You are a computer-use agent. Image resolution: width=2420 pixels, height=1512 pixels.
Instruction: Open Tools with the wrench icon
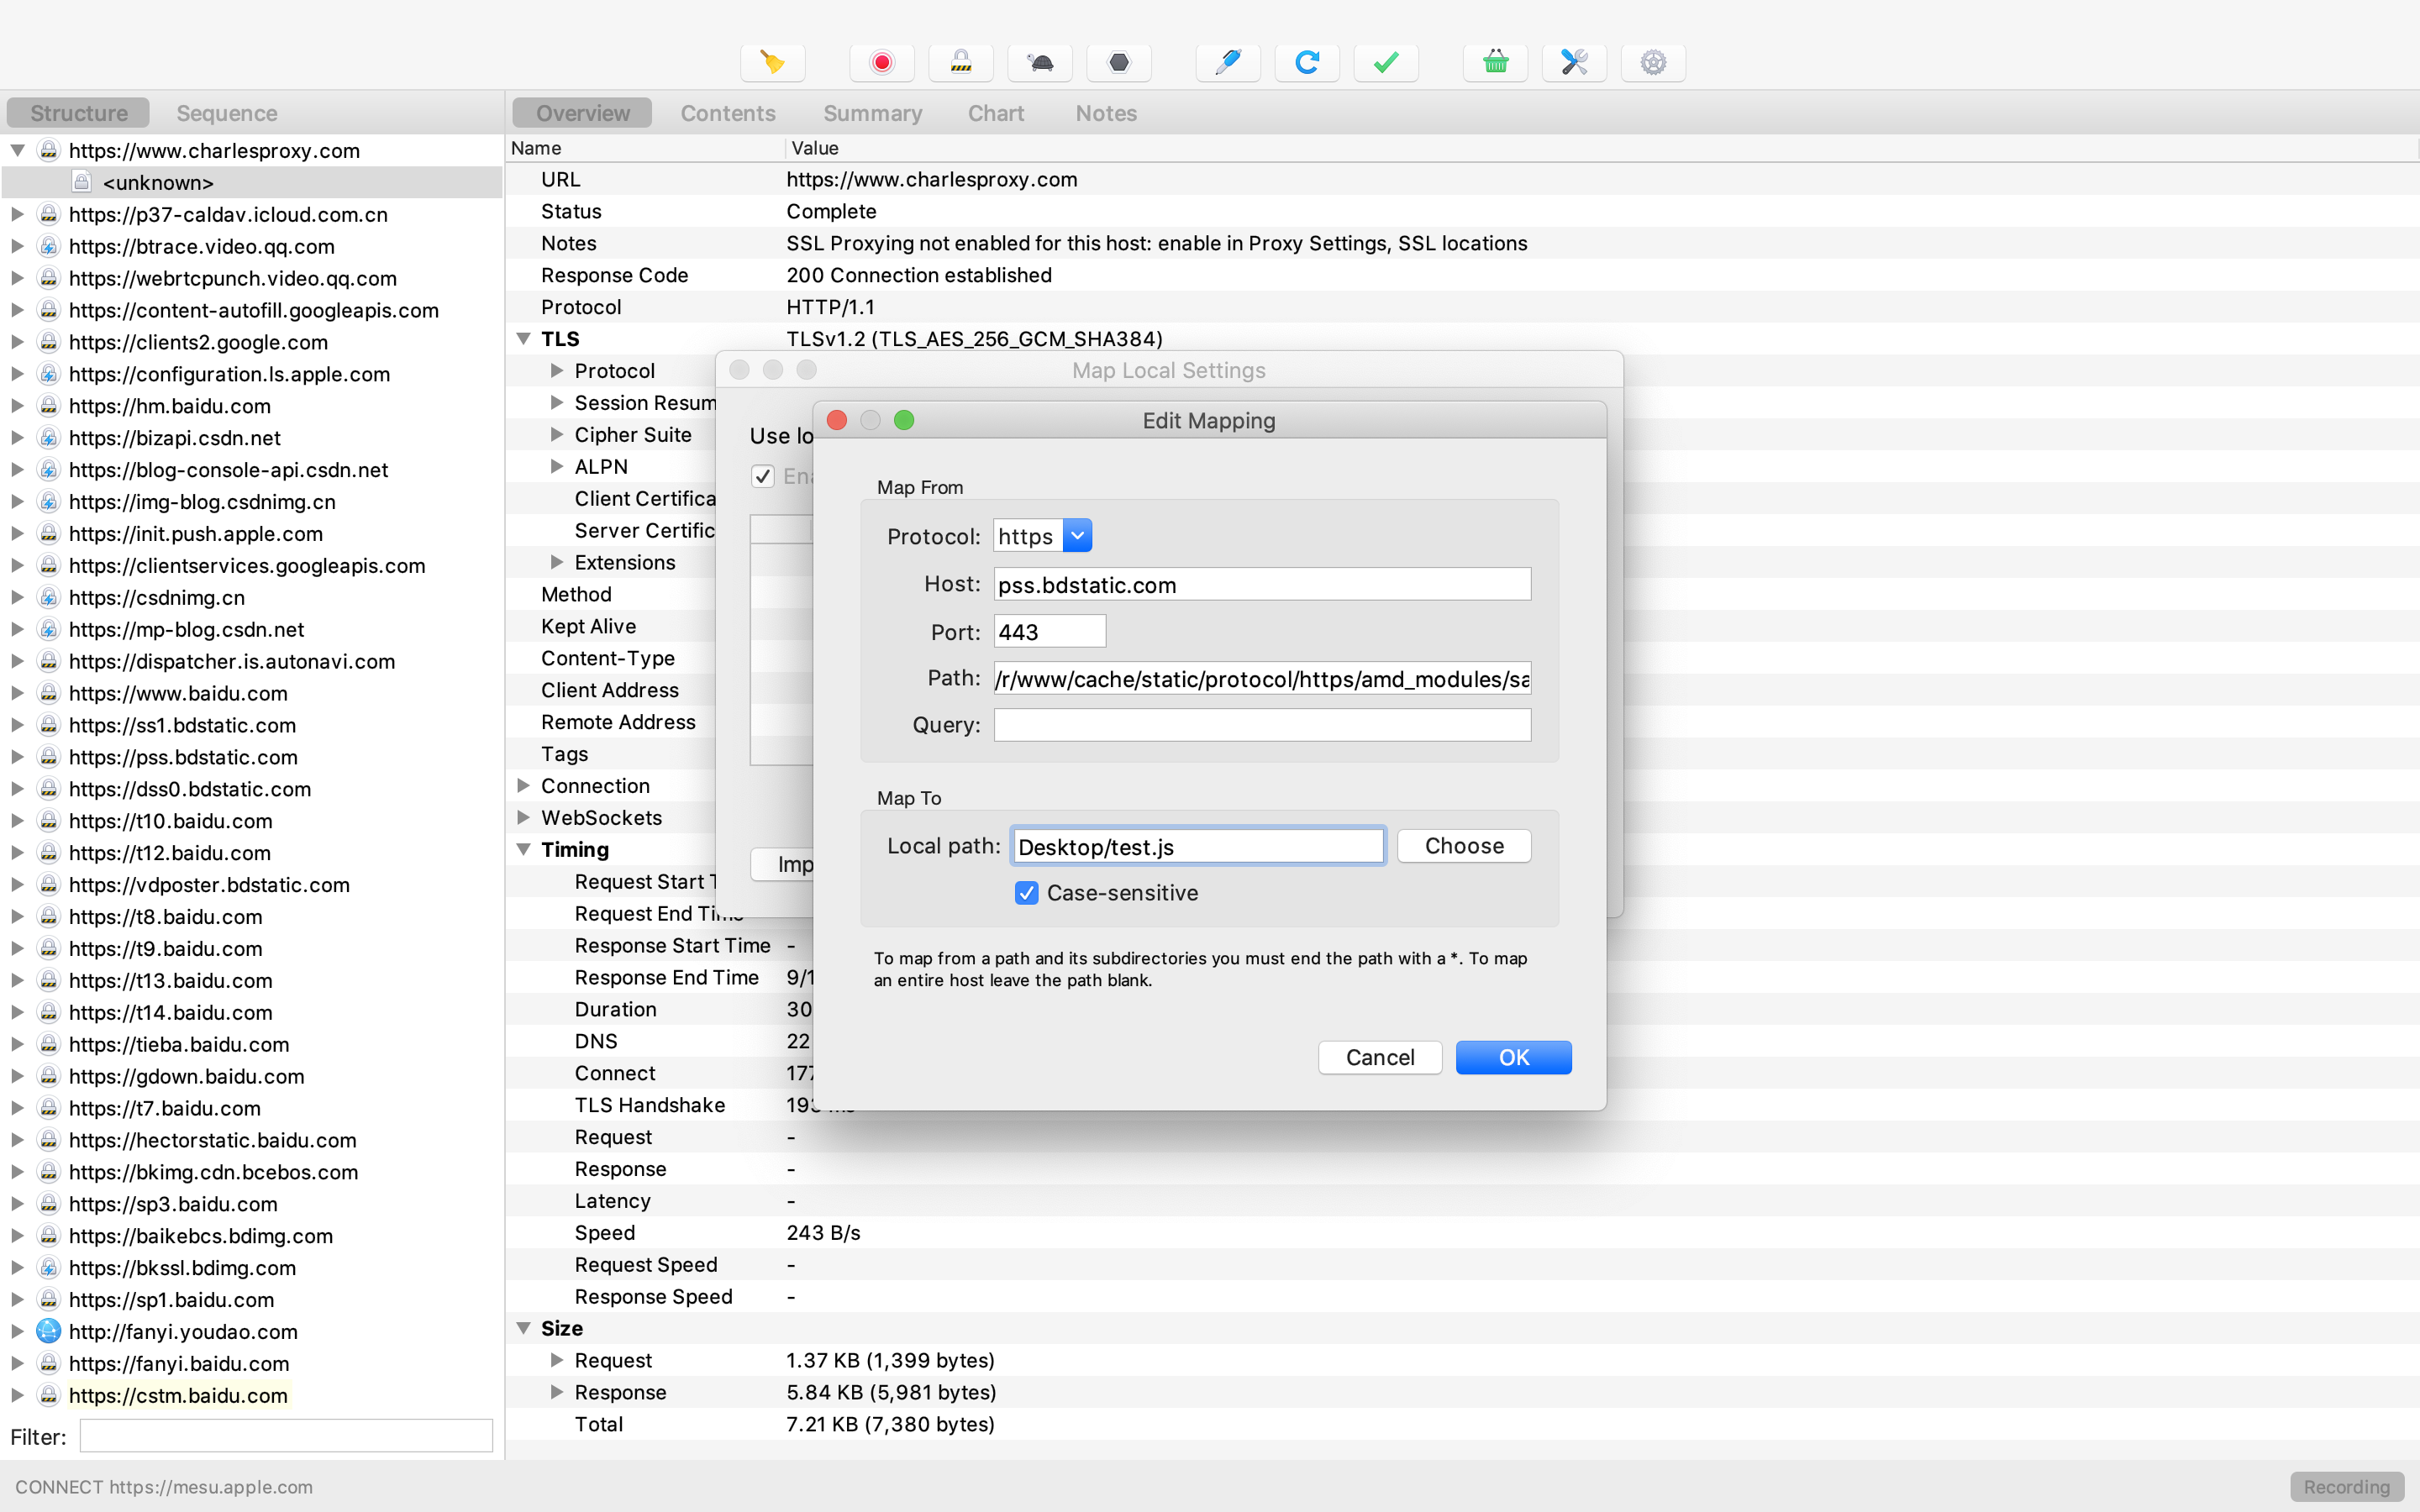1574,63
